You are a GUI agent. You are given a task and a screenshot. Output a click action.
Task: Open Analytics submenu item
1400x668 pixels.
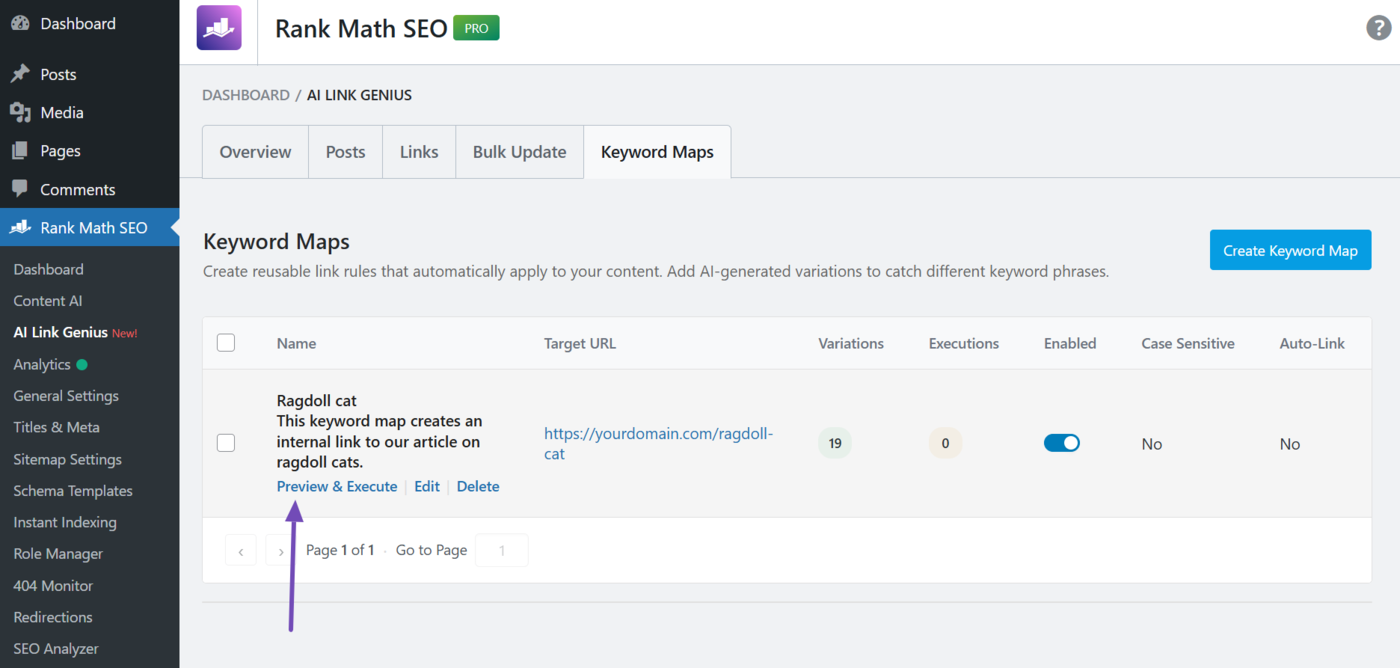click(42, 364)
